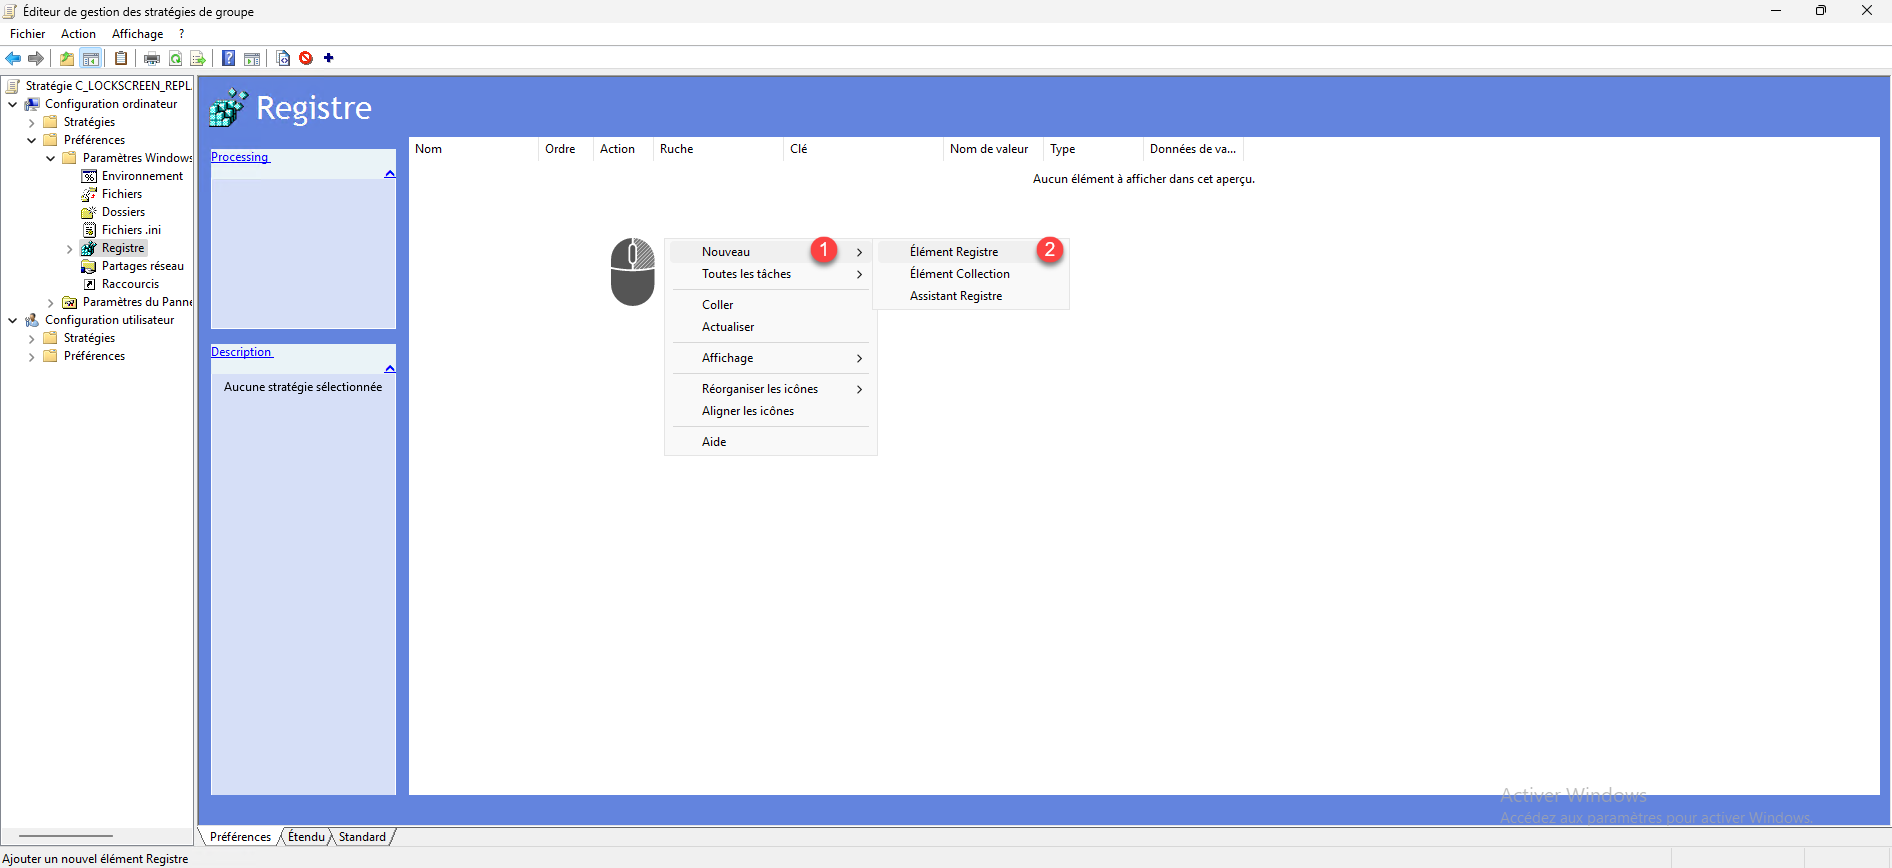1892x868 pixels.
Task: Open help via blue question mark icon
Action: click(229, 58)
